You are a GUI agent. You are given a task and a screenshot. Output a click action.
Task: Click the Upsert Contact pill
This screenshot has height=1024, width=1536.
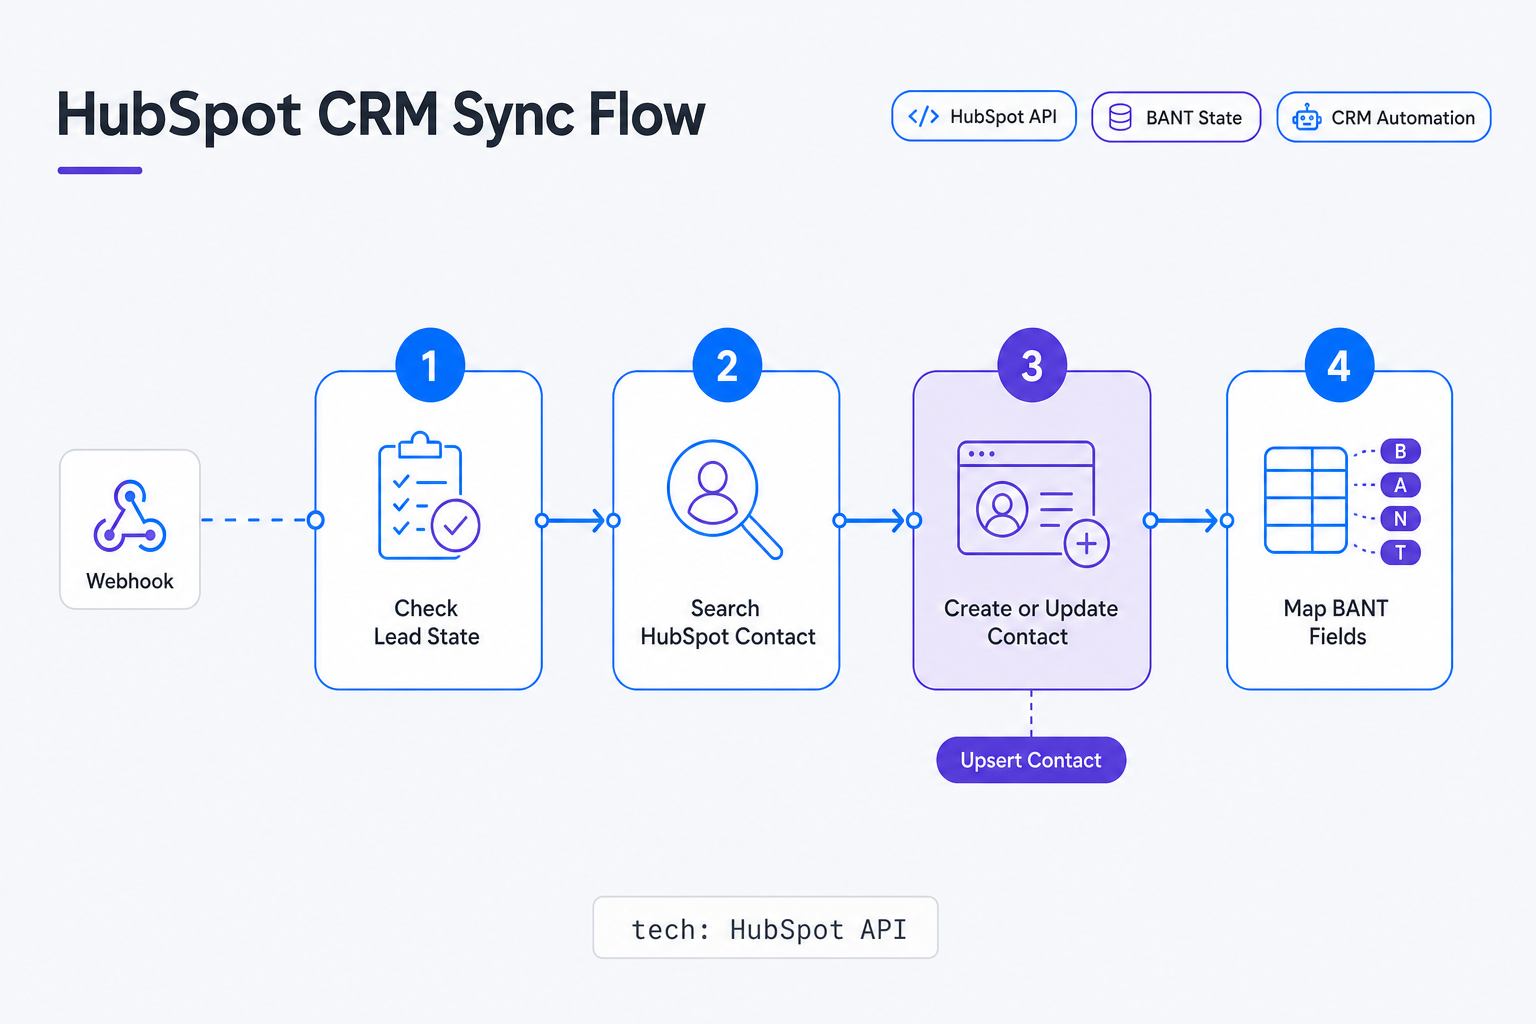point(1031,760)
